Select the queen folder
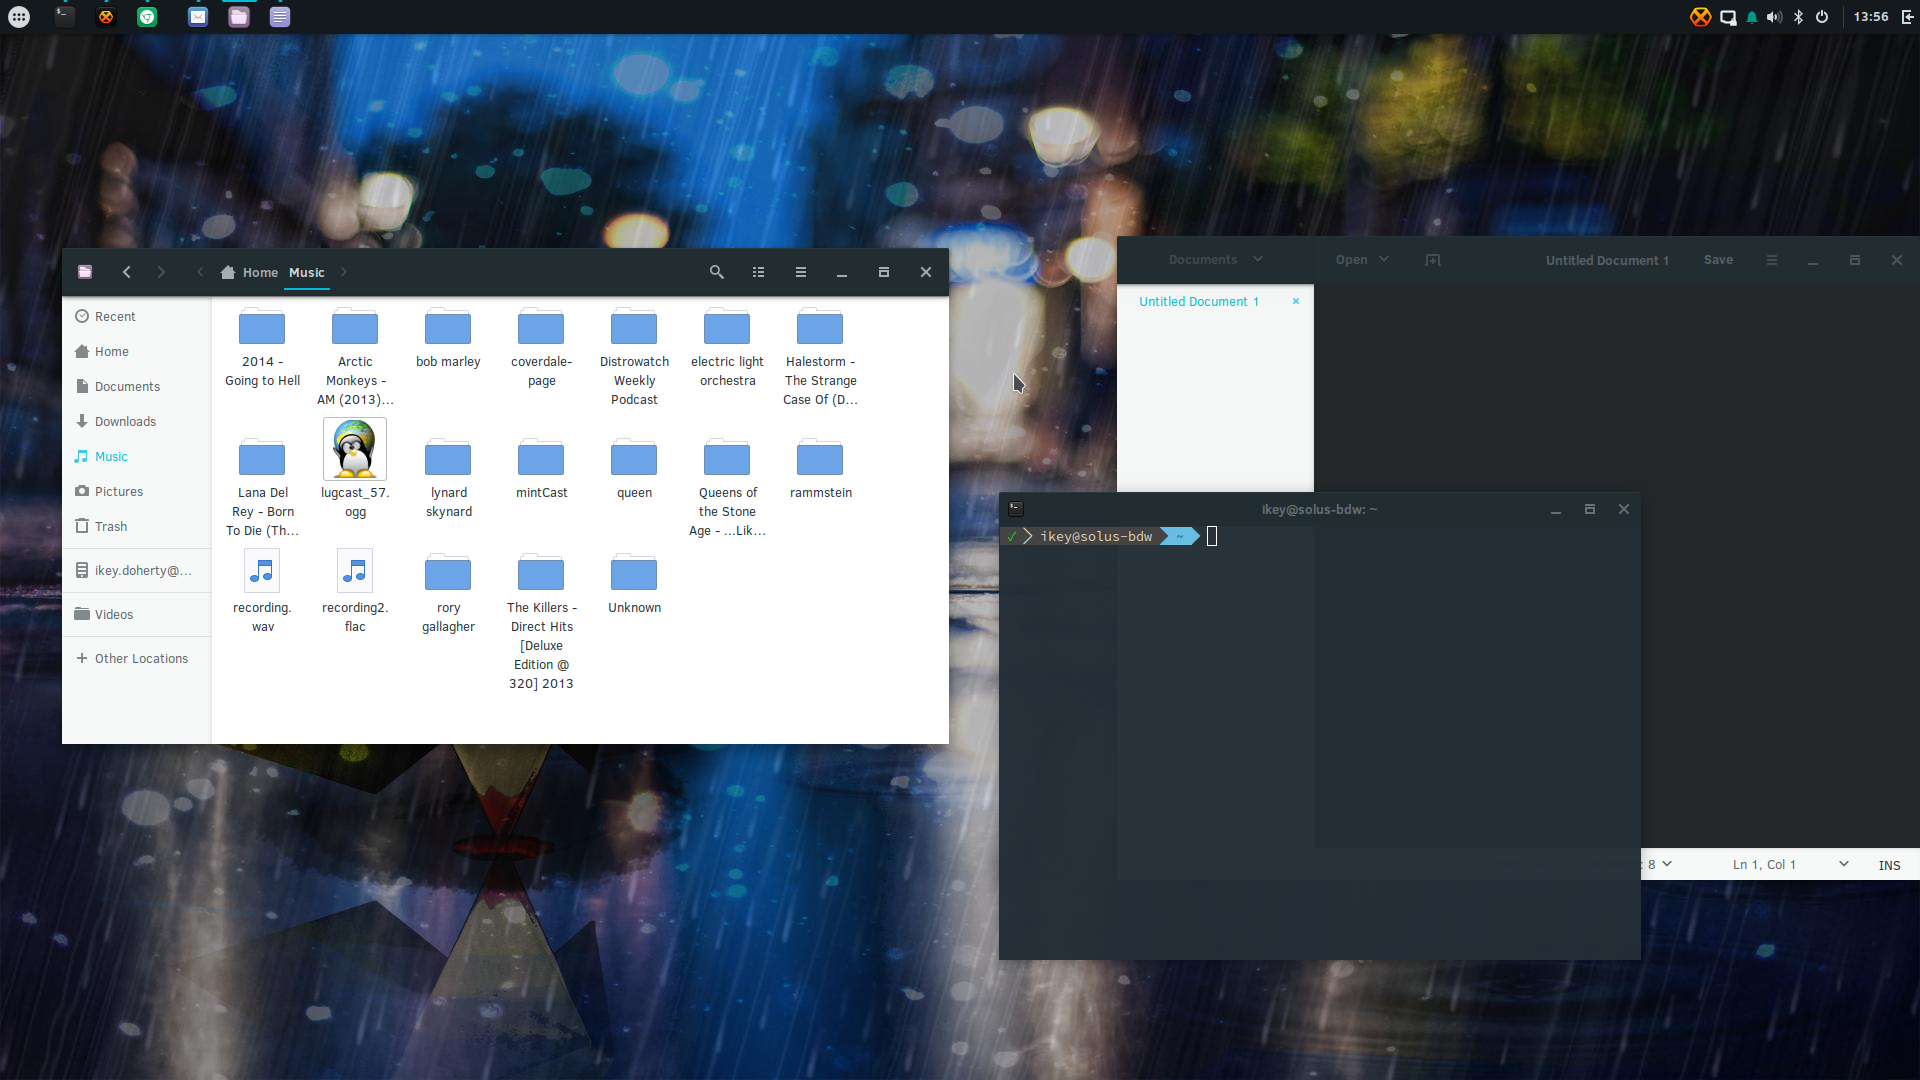Viewport: 1920px width, 1080px height. click(x=634, y=469)
